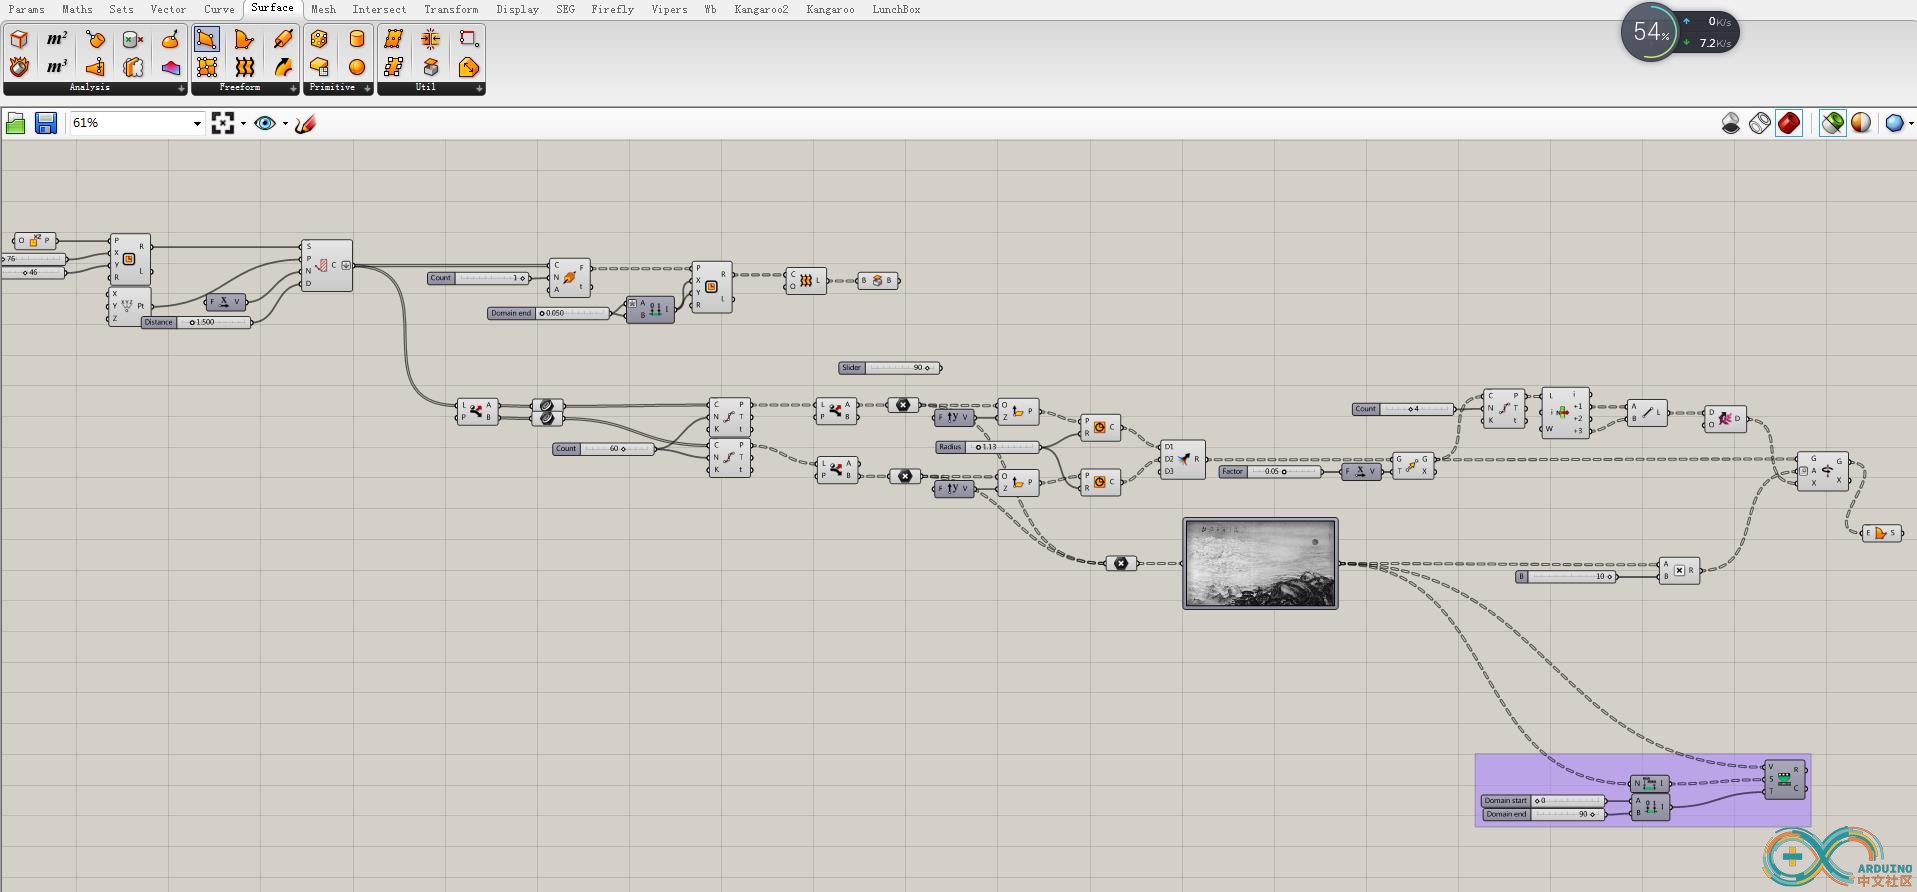Select the green cylinder with red X icon
The height and width of the screenshot is (892, 1917).
point(133,39)
